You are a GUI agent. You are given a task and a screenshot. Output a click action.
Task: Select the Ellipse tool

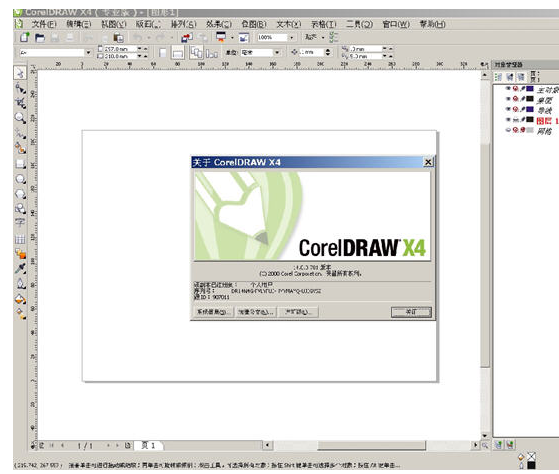[x=20, y=179]
